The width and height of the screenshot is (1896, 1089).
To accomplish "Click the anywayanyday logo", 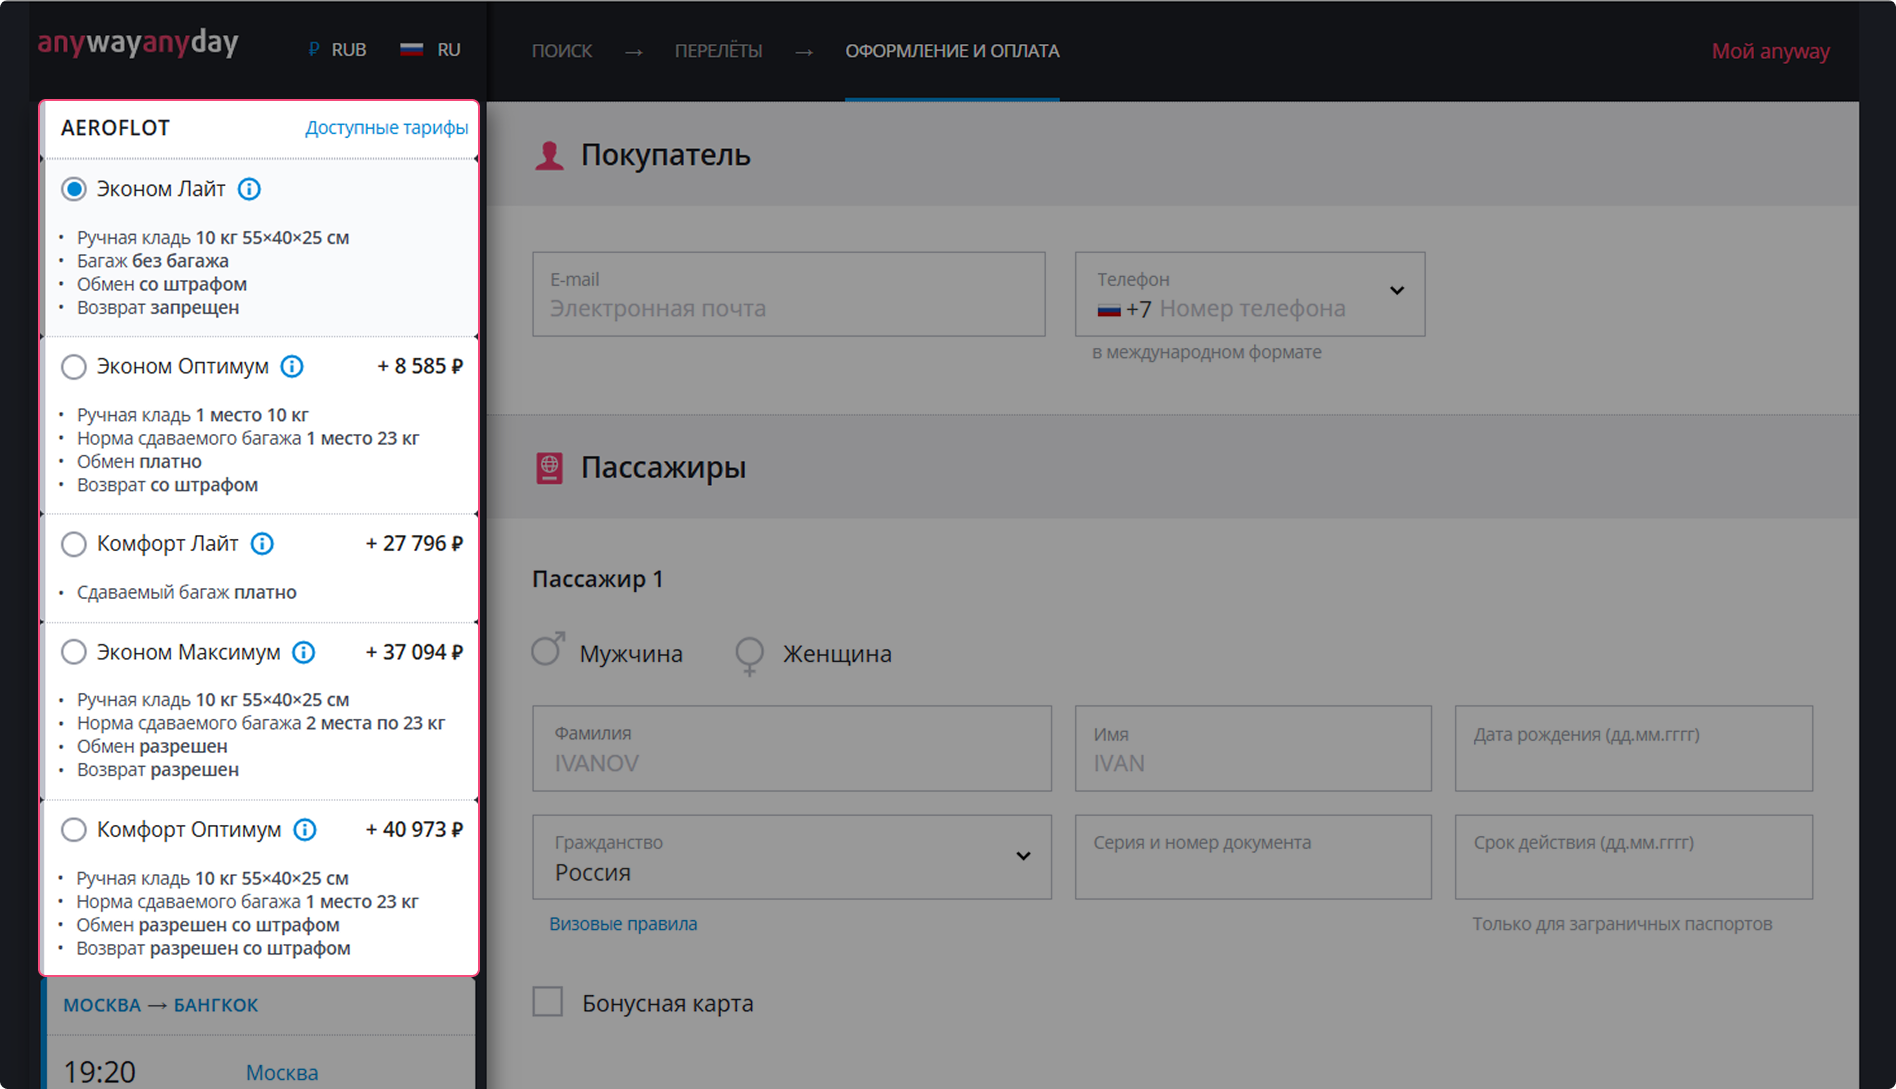I will tap(138, 43).
